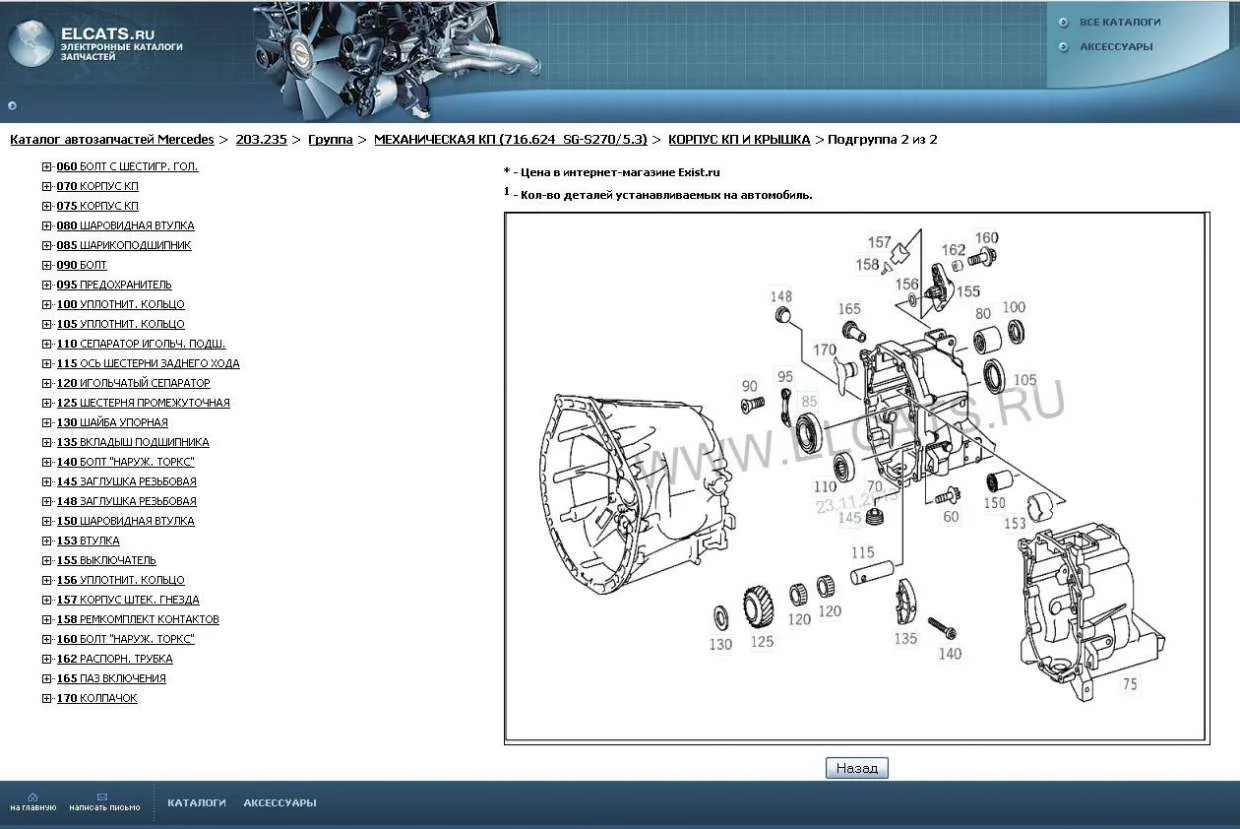Screen dimensions: 1240x829
Task: Click the envelope icon 'написать письмо'
Action: point(102,797)
